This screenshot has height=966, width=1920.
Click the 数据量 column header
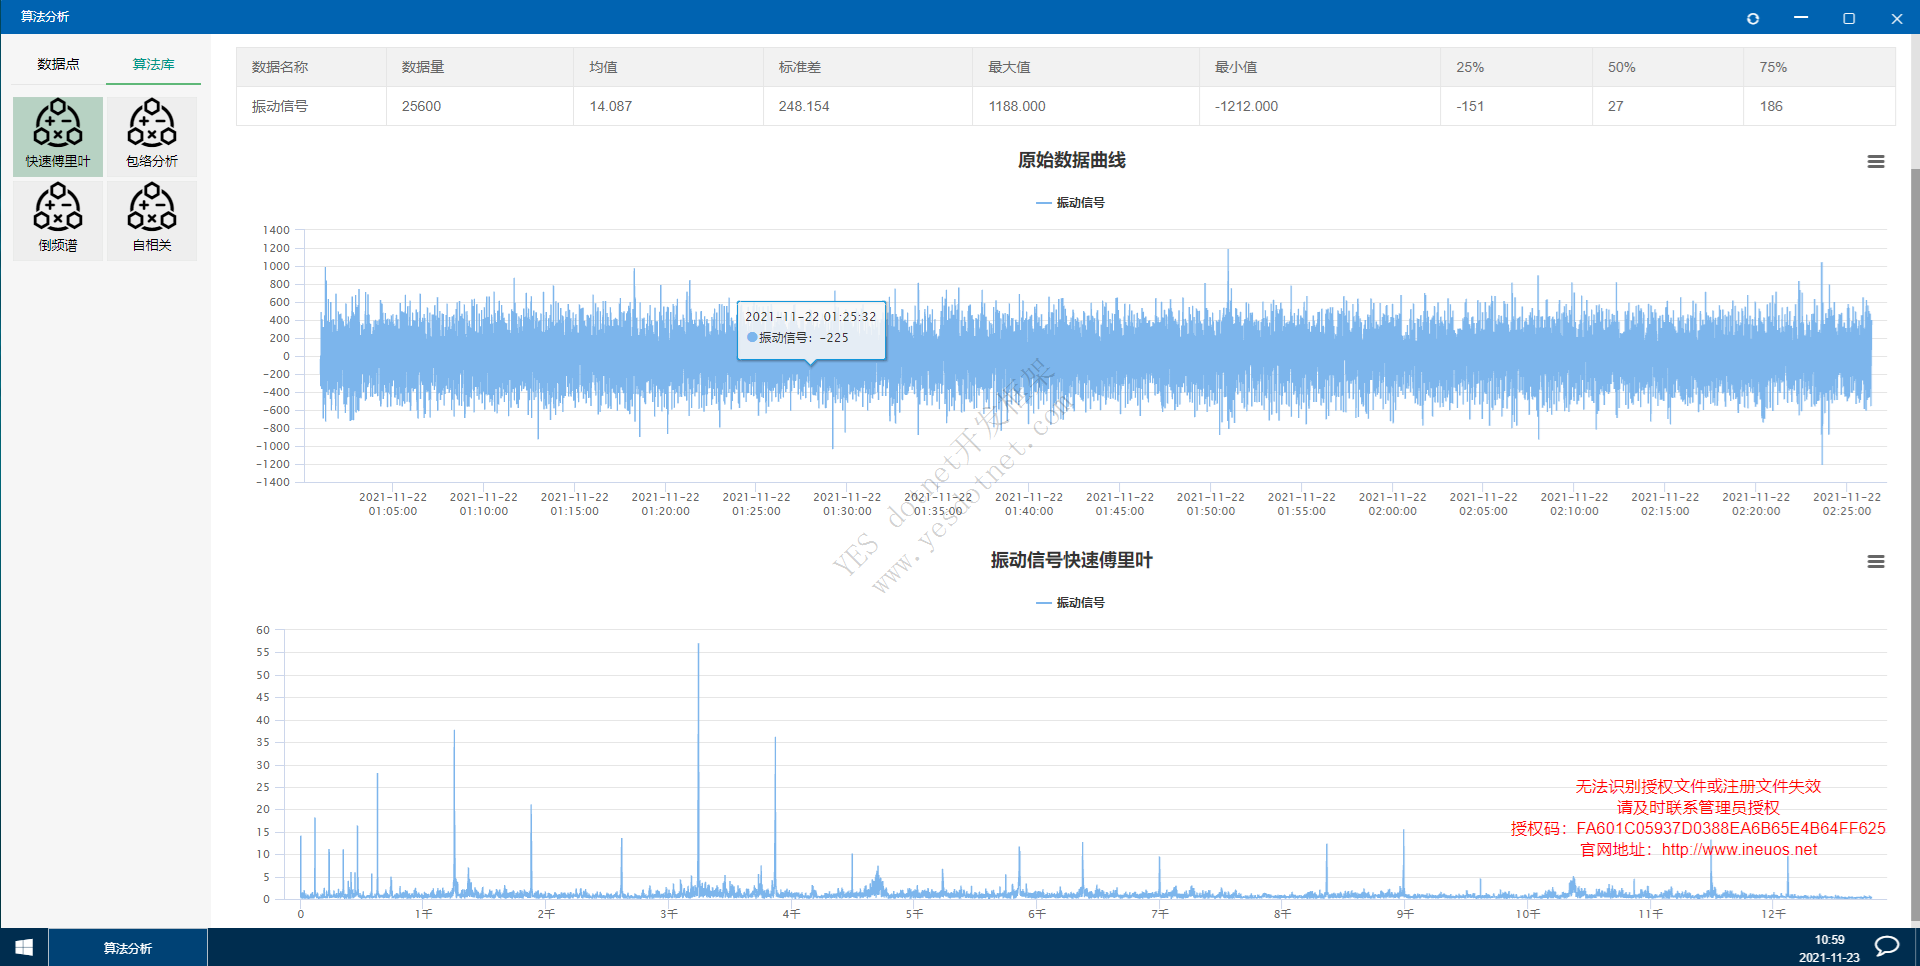[x=480, y=67]
